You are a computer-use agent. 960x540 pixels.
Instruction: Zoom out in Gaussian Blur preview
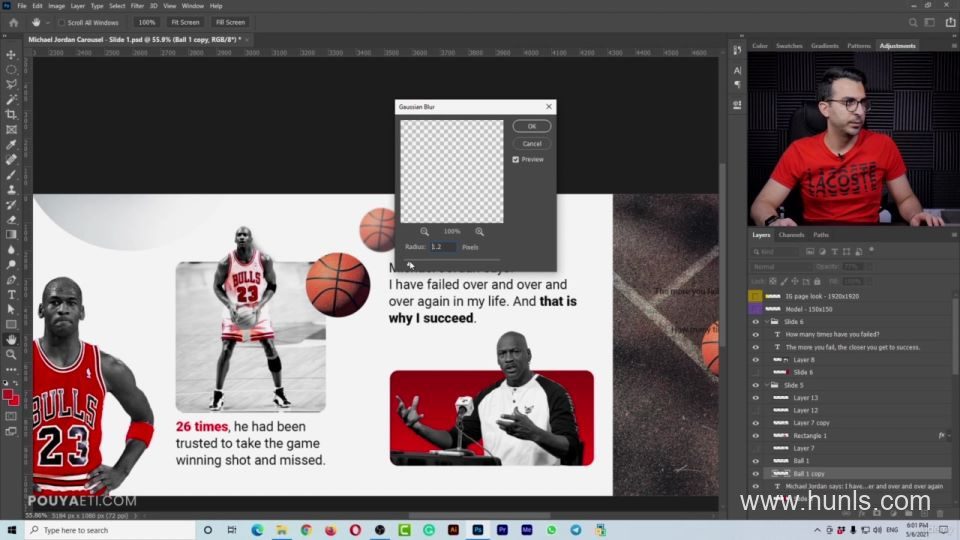(424, 231)
